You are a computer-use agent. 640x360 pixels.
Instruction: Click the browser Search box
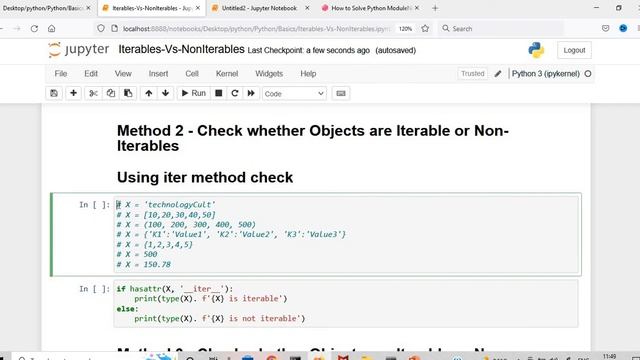(x=500, y=29)
